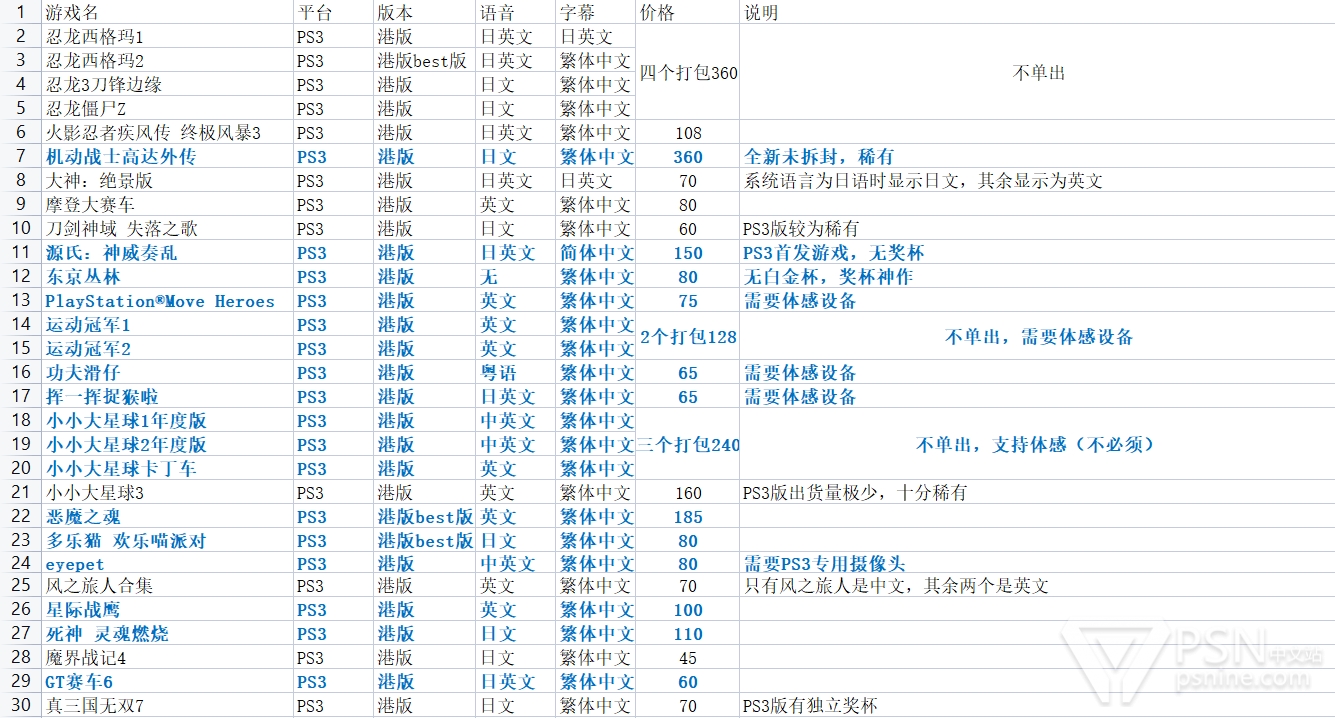
Task: Select the merged price cell 2个打包128
Action: [x=688, y=336]
